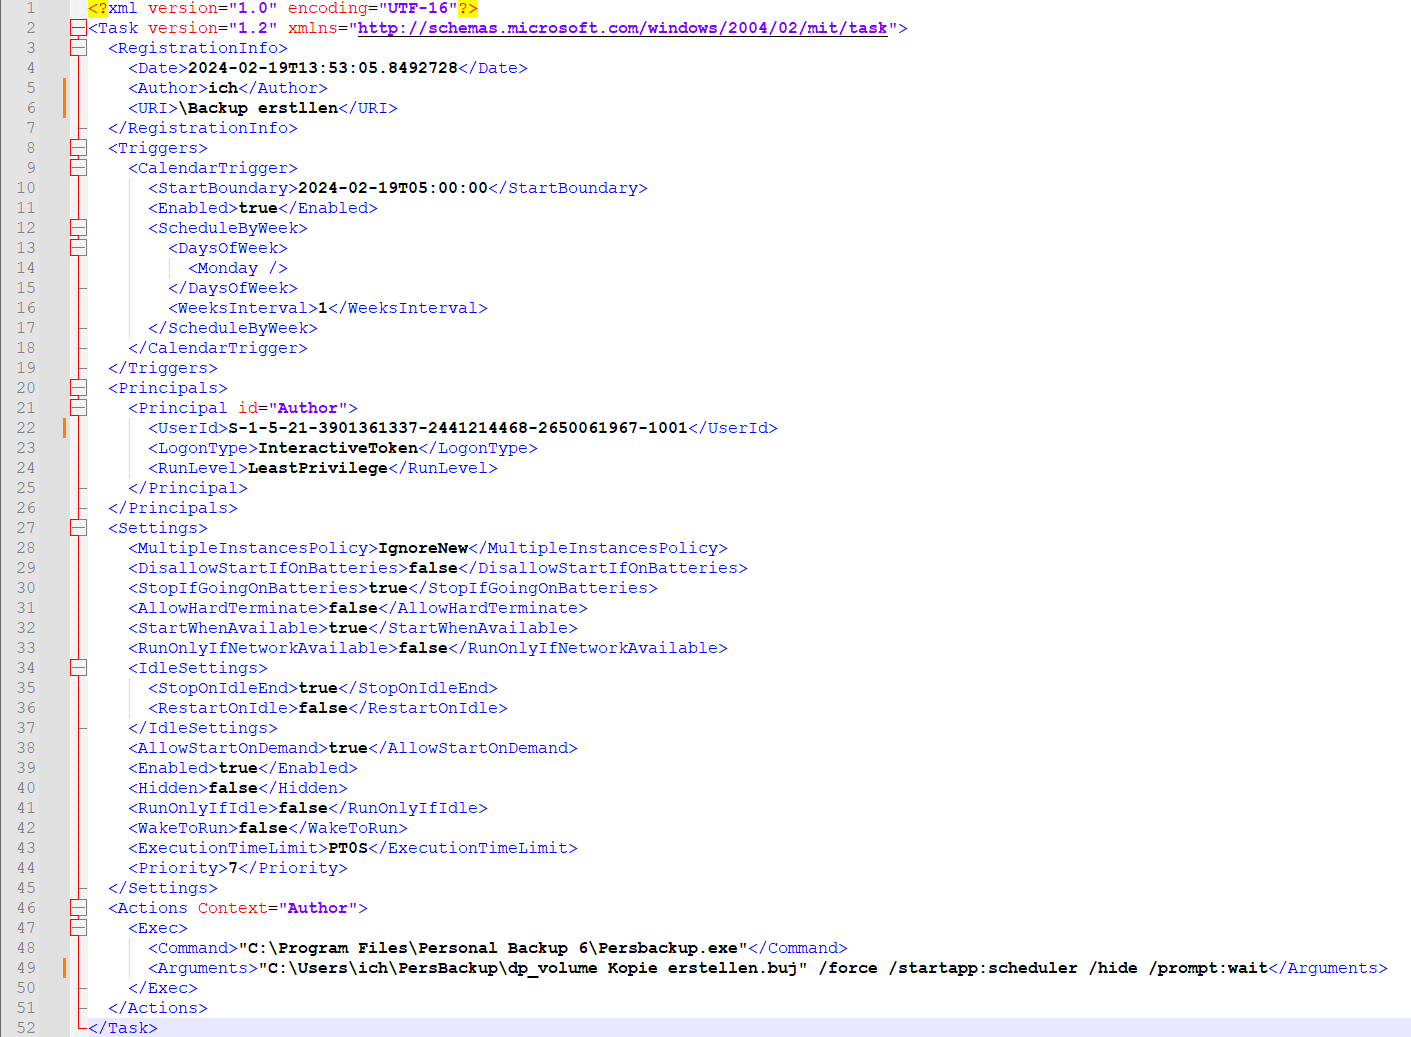Click the Priority value 7
Viewport: 1411px width, 1037px height.
click(x=233, y=868)
